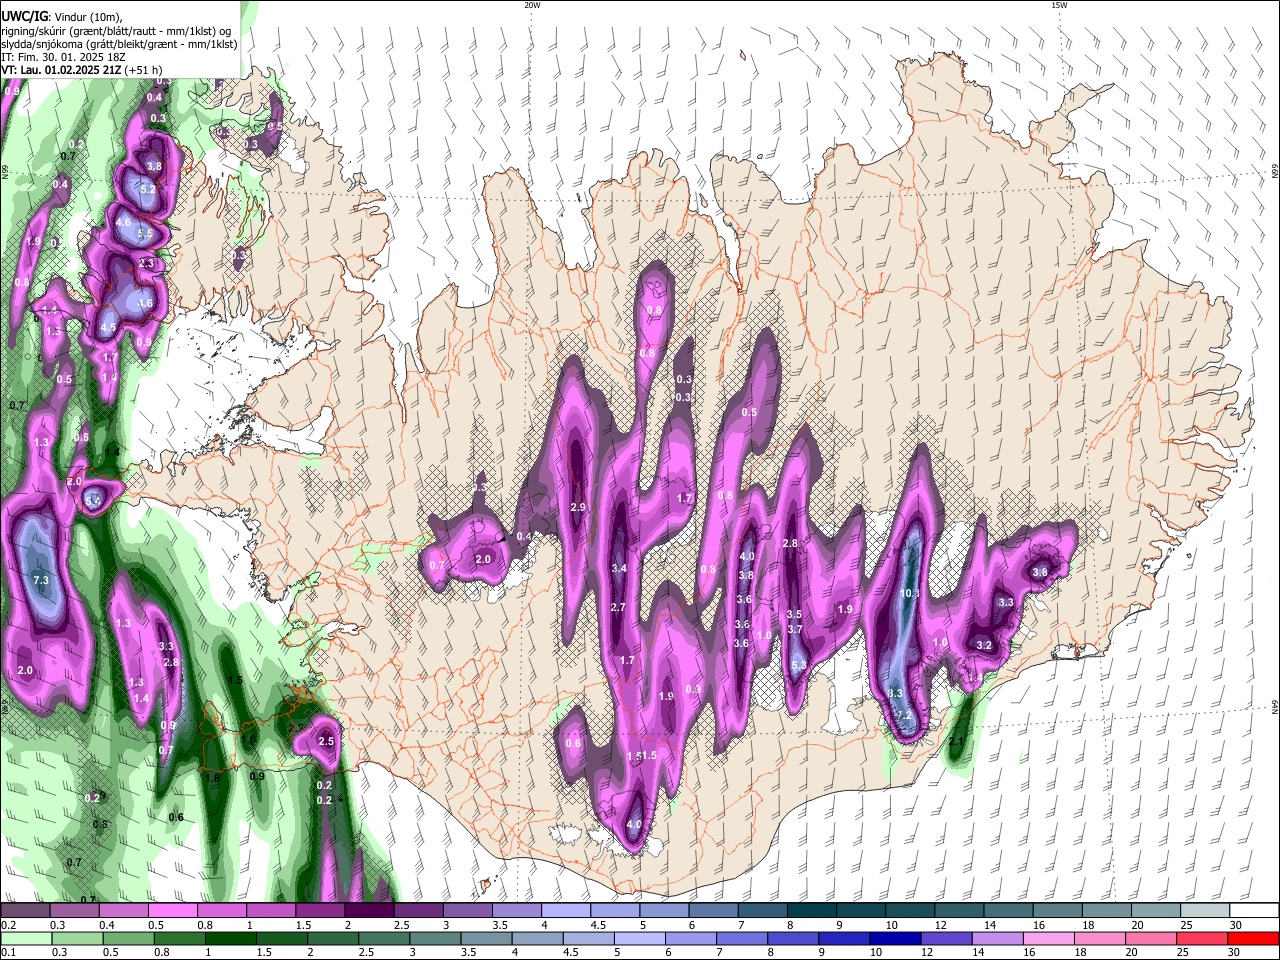The image size is (1280, 960).
Task: Click the 'VT: Lau. 01.02.2025 21Z (+51 h)' line
Action: pos(82,71)
